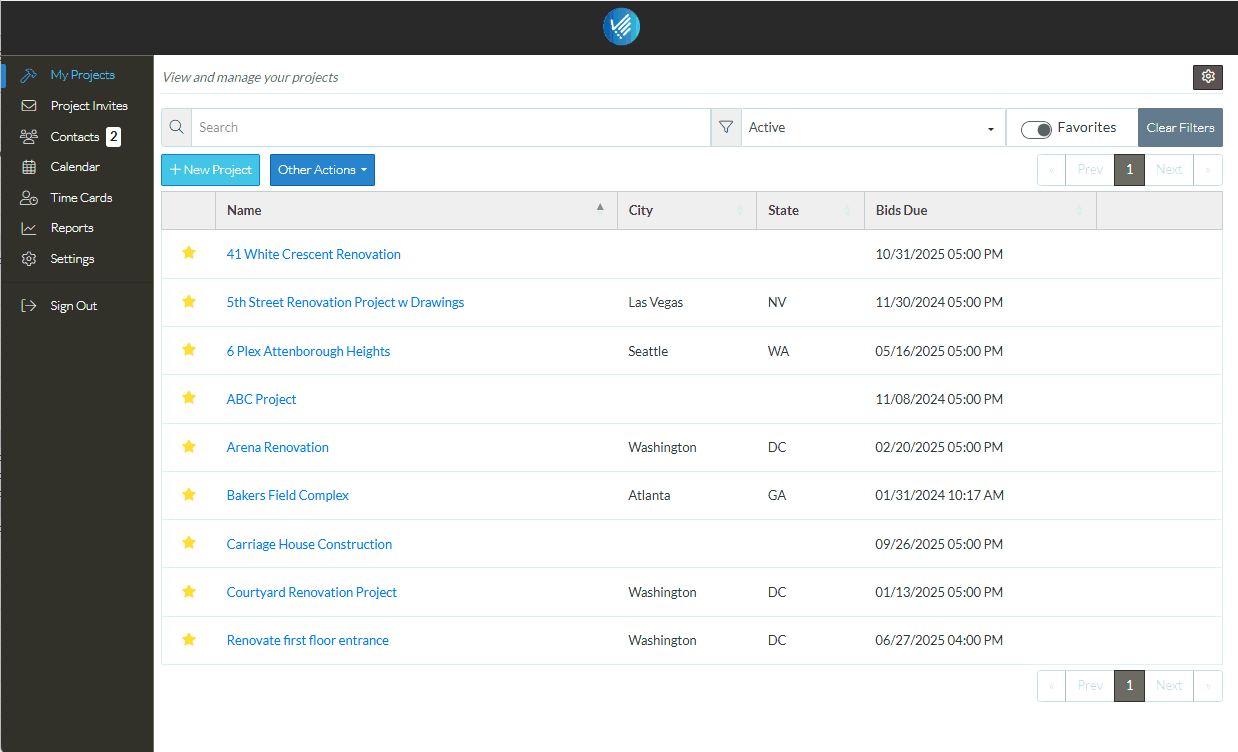Click the Reports chart icon in the sidebar
1238x752 pixels.
29,228
